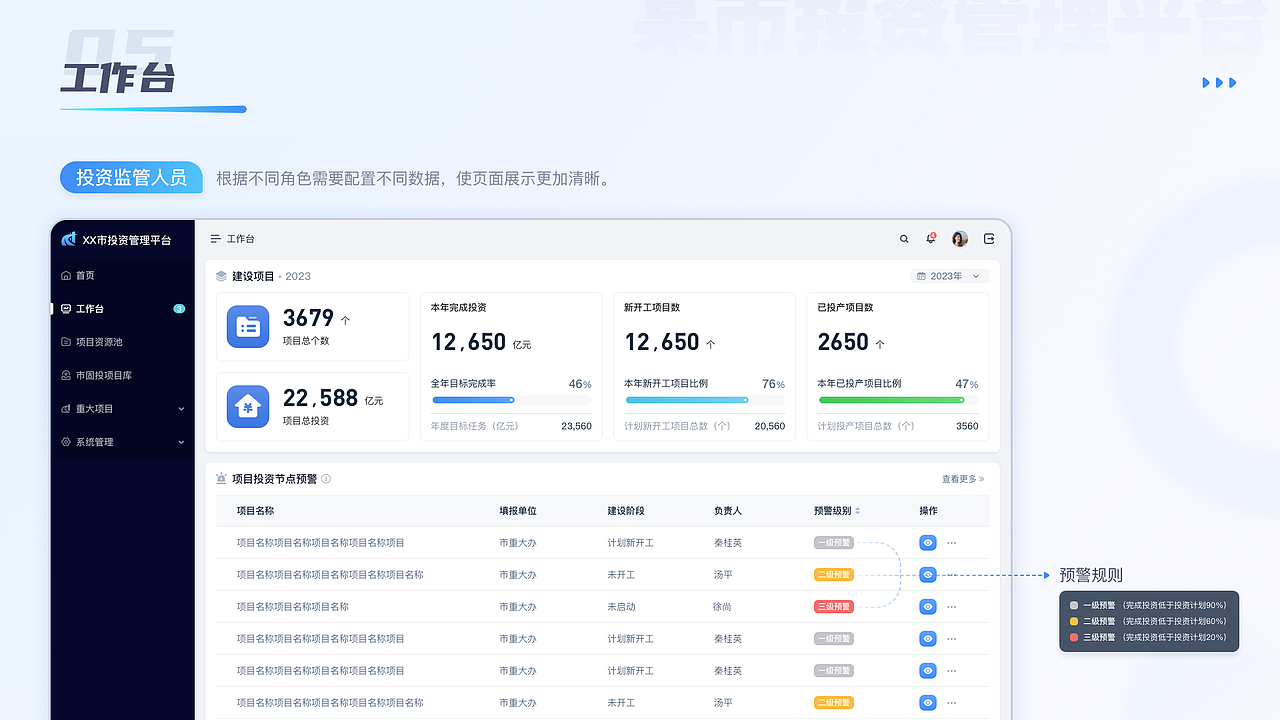The width and height of the screenshot is (1280, 720).
Task: Click the 47% production ratio
Action: tap(967, 384)
